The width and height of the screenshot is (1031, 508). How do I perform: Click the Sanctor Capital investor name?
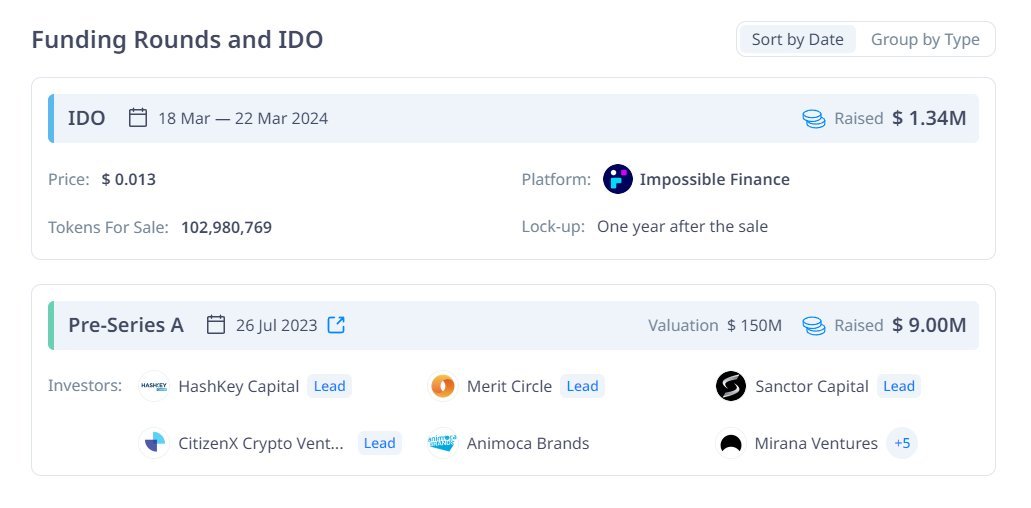click(811, 386)
